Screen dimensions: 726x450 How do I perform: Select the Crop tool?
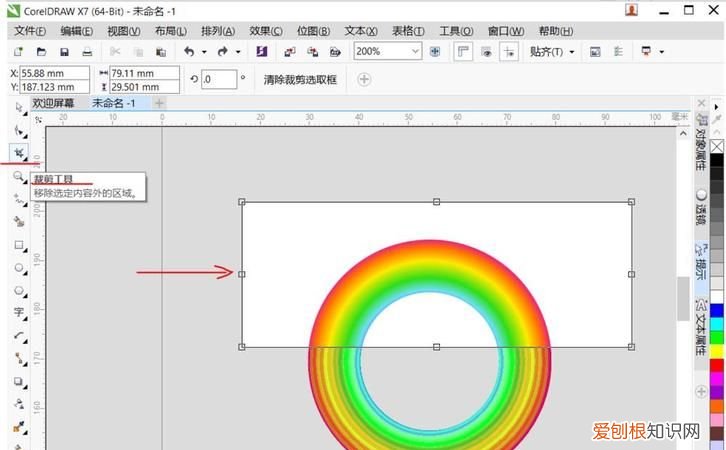click(x=19, y=154)
